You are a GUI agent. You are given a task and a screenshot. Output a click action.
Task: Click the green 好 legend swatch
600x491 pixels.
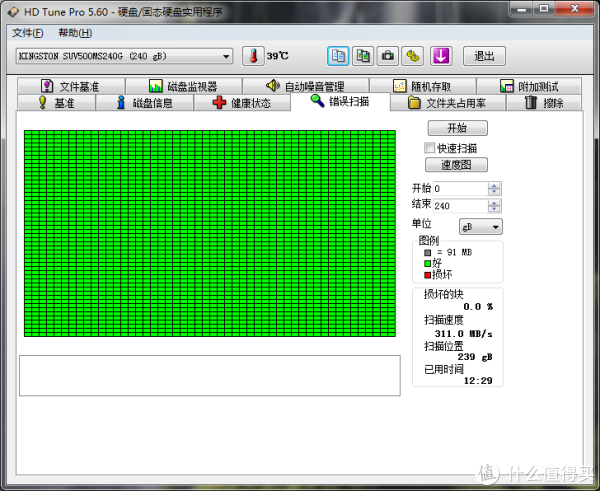pyautogui.click(x=427, y=263)
